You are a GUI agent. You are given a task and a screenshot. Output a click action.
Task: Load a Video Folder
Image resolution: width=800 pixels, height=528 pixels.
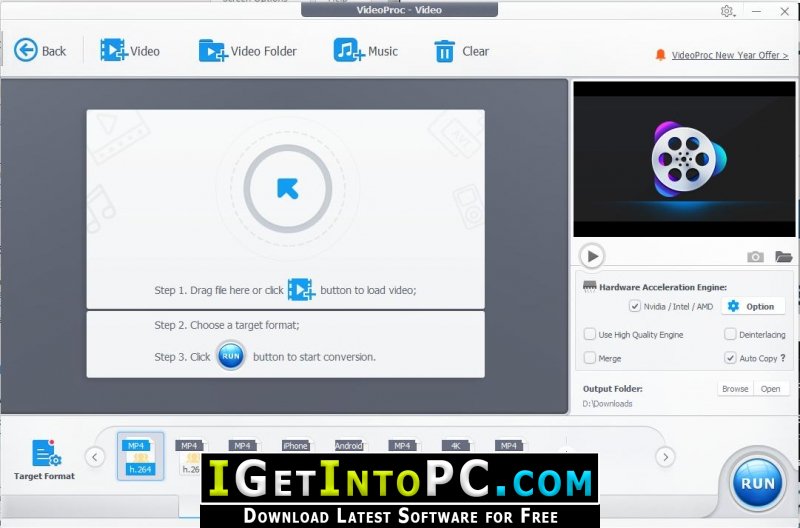(247, 51)
